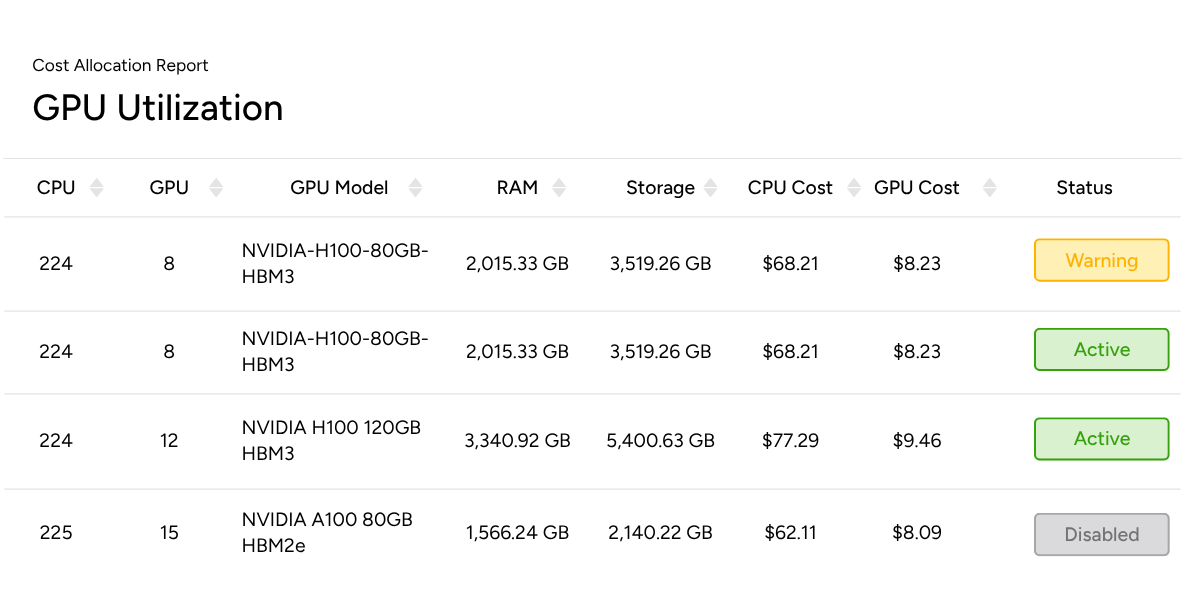
Task: Sort by RAM sort arrows
Action: tap(559, 188)
